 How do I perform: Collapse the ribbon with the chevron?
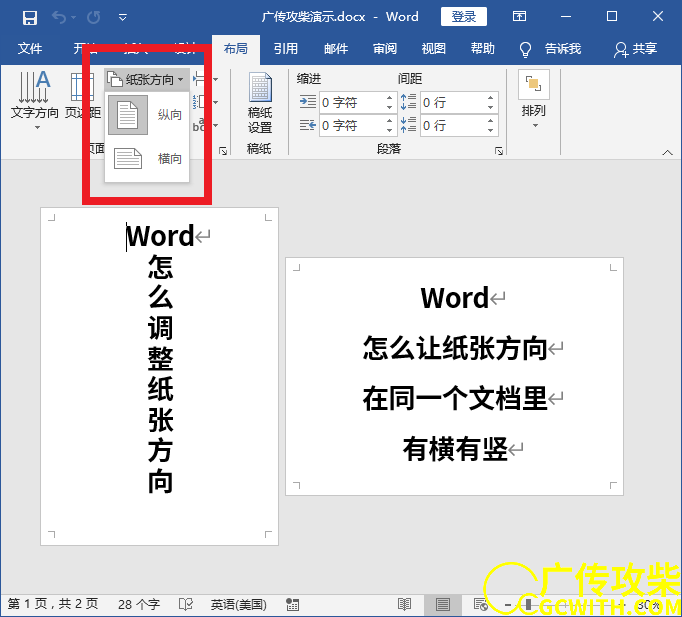(667, 152)
